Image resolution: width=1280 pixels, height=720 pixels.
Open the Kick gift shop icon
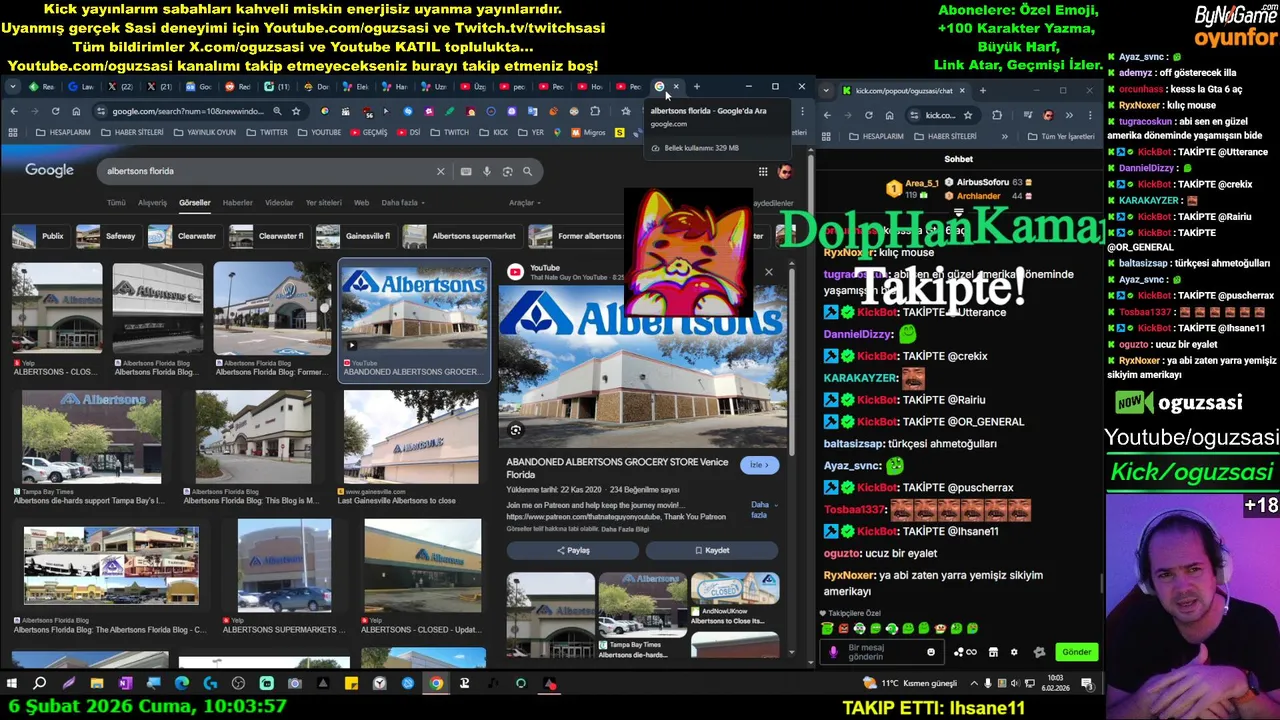coord(993,652)
